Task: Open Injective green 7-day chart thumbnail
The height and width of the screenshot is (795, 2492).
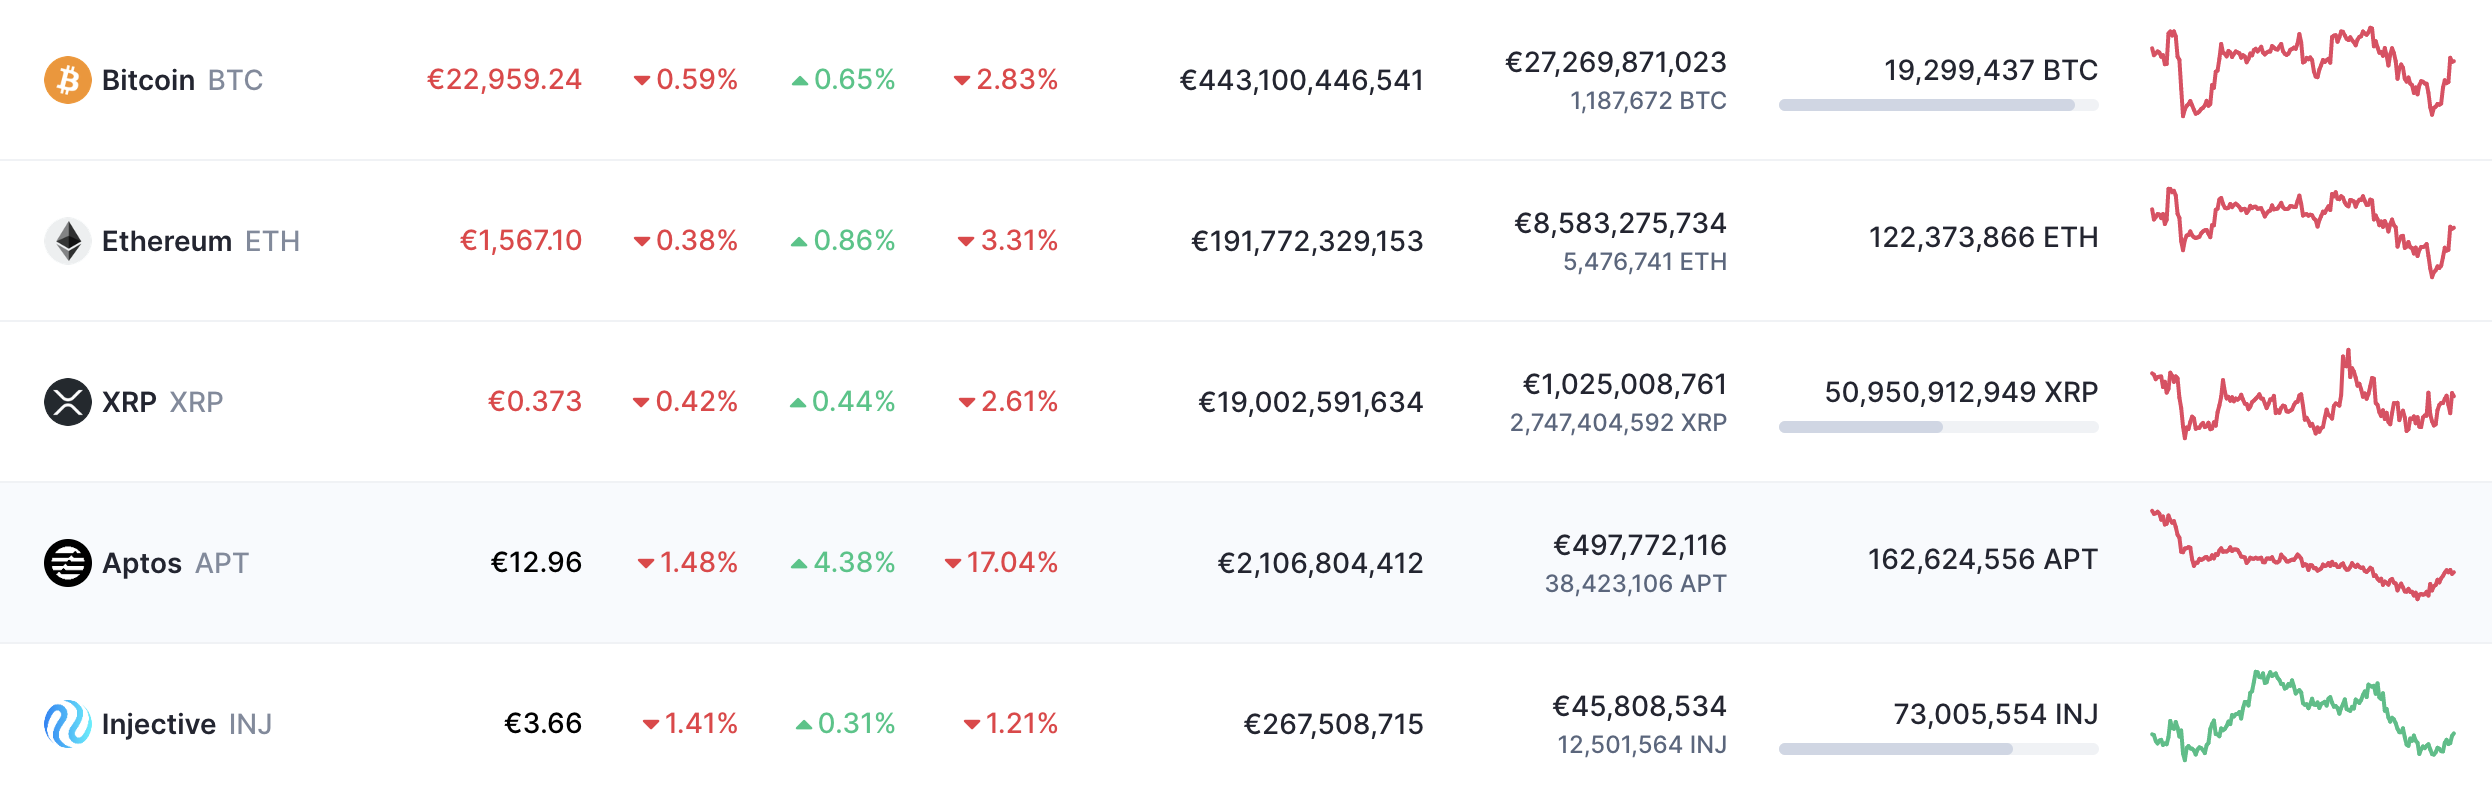Action: [2302, 716]
